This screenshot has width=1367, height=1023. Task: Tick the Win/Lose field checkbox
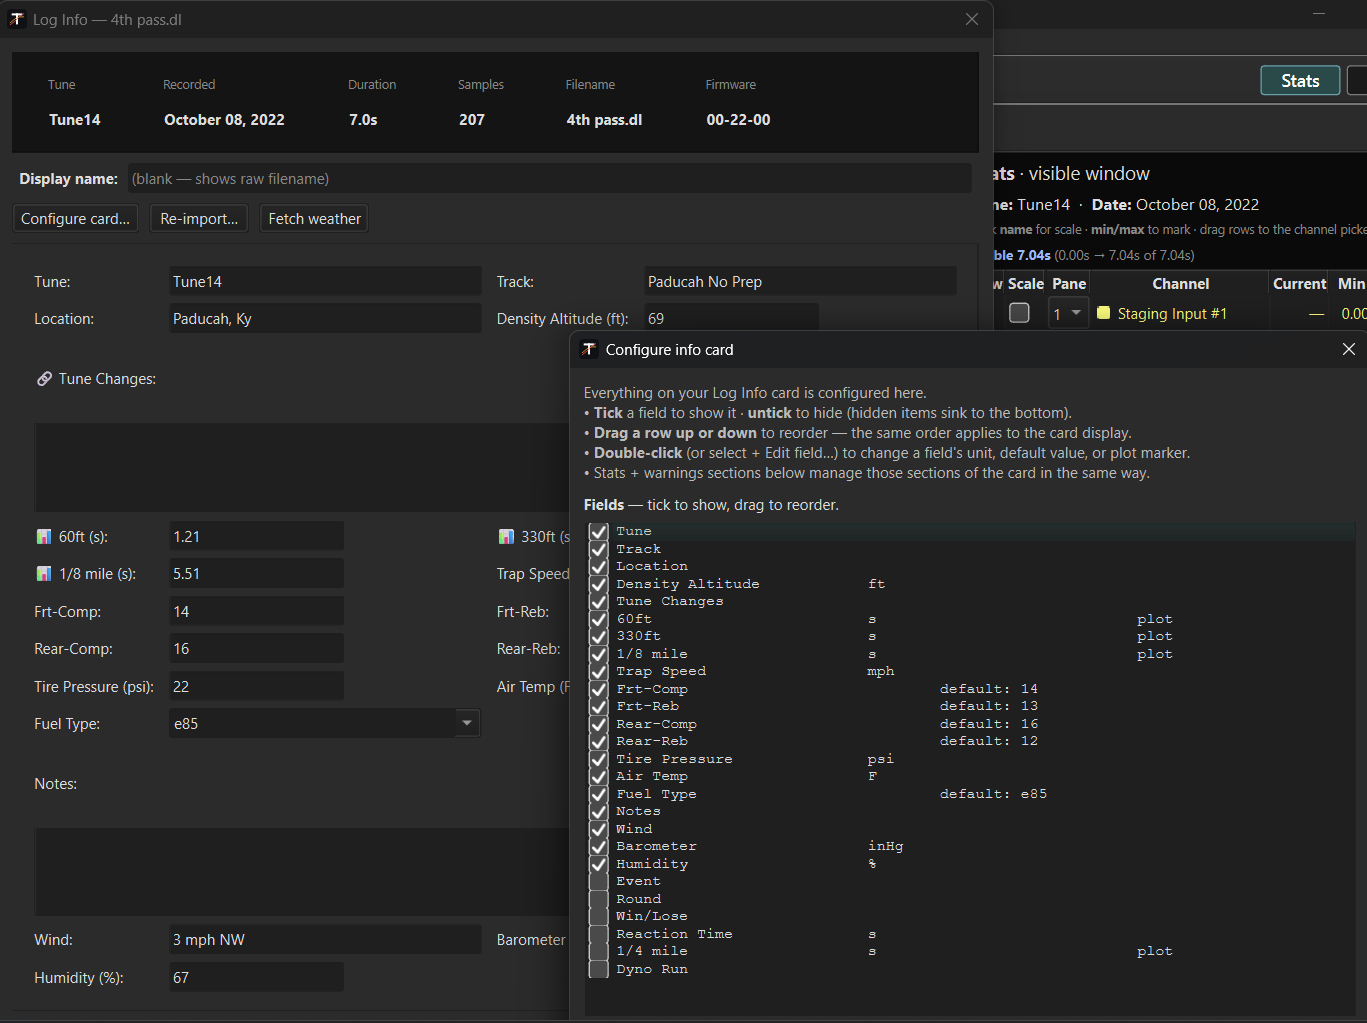(599, 917)
